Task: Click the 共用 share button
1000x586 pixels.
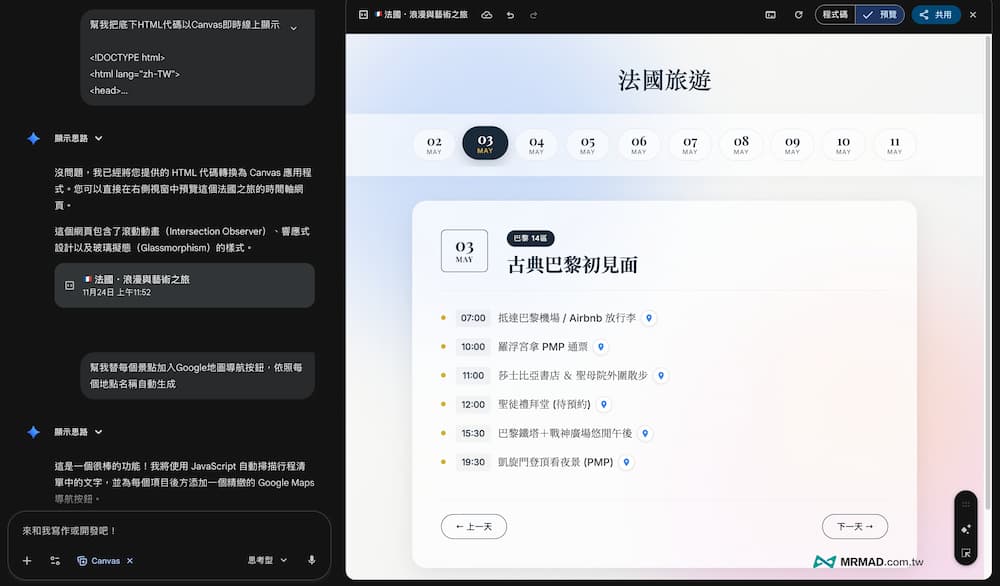Action: coord(936,14)
